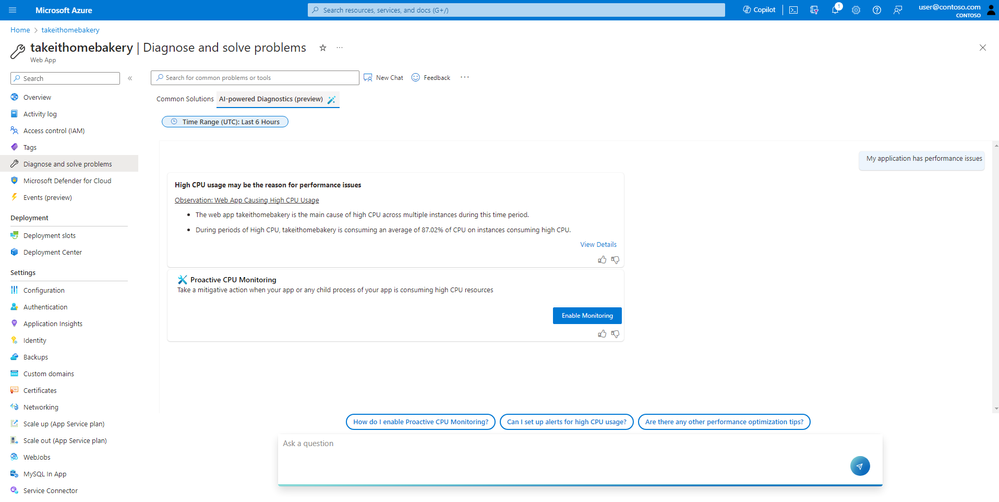The image size is (999, 502).
Task: Click the Application Insights bulb icon
Action: (14, 324)
